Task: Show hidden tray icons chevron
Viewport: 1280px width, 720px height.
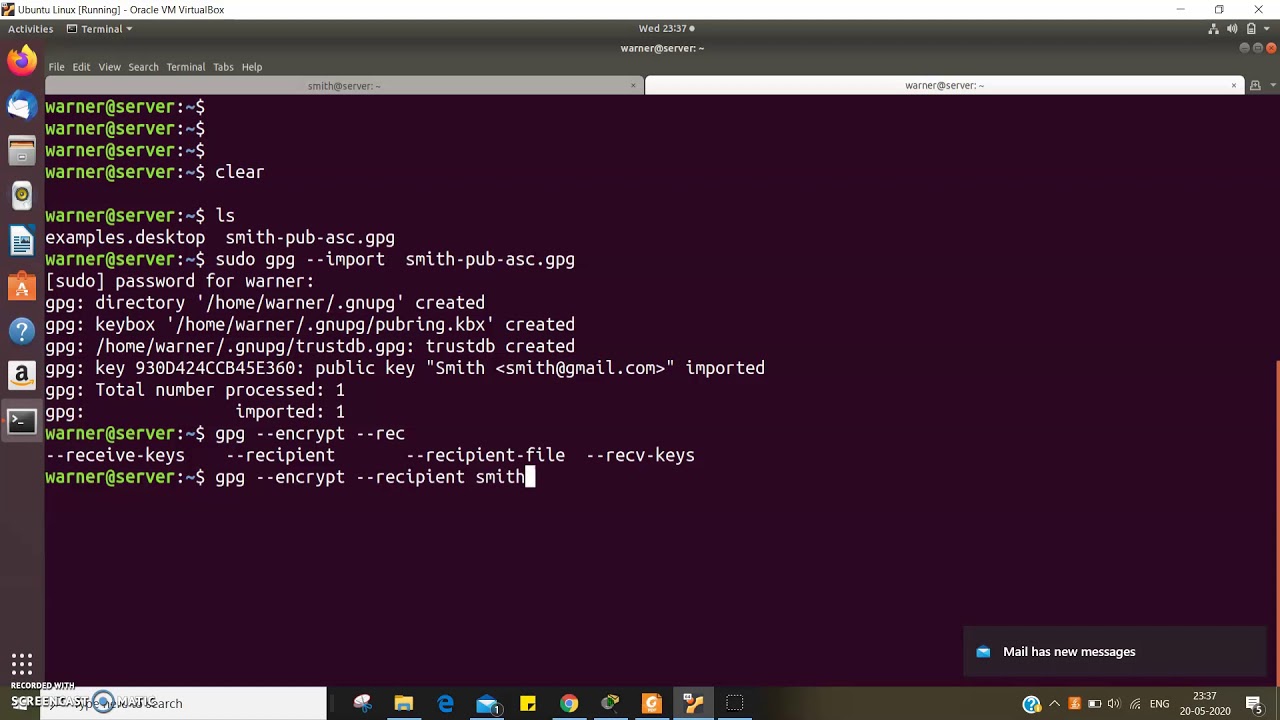Action: tap(1054, 704)
